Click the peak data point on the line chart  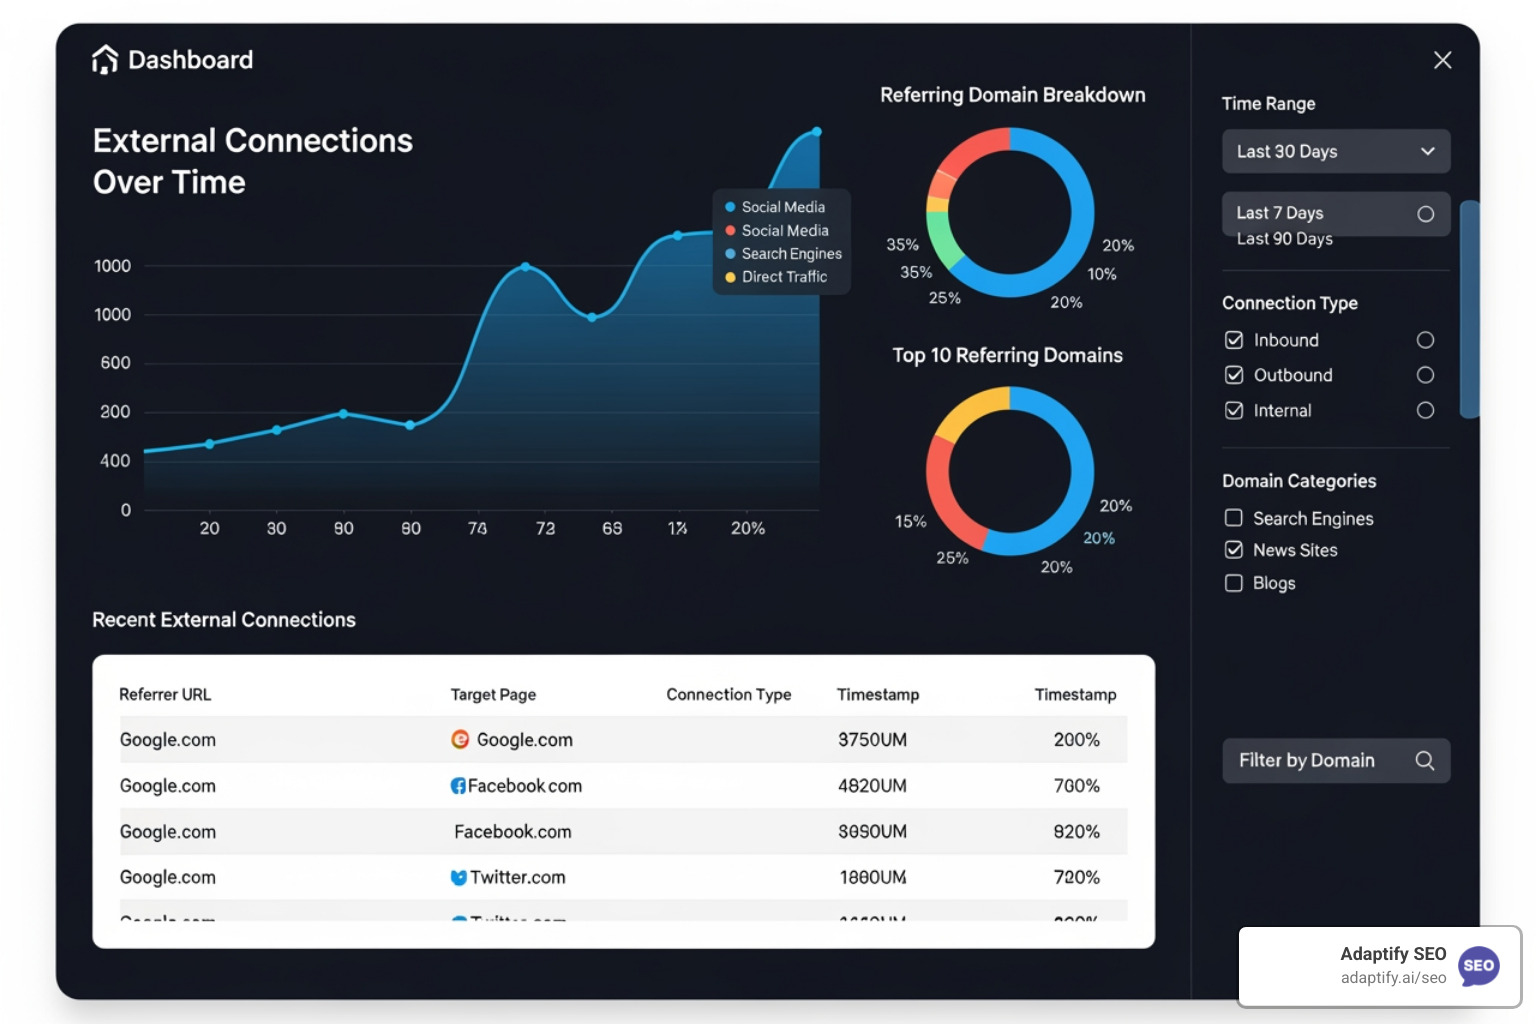pos(816,131)
